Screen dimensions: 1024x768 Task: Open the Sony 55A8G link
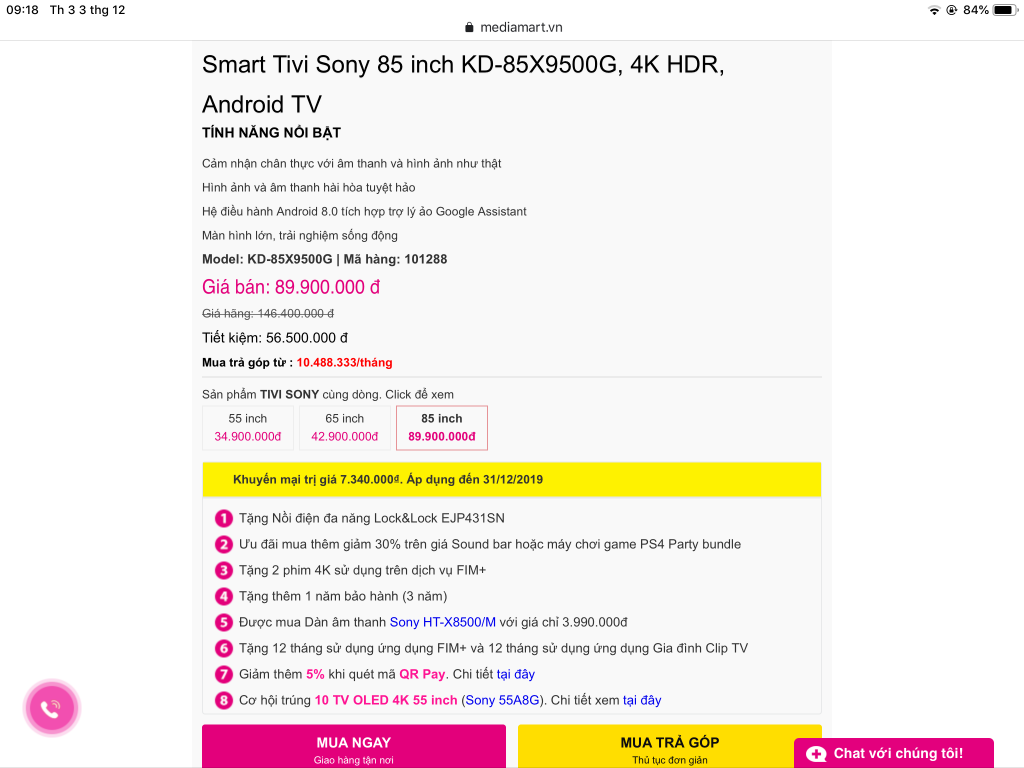tap(503, 701)
